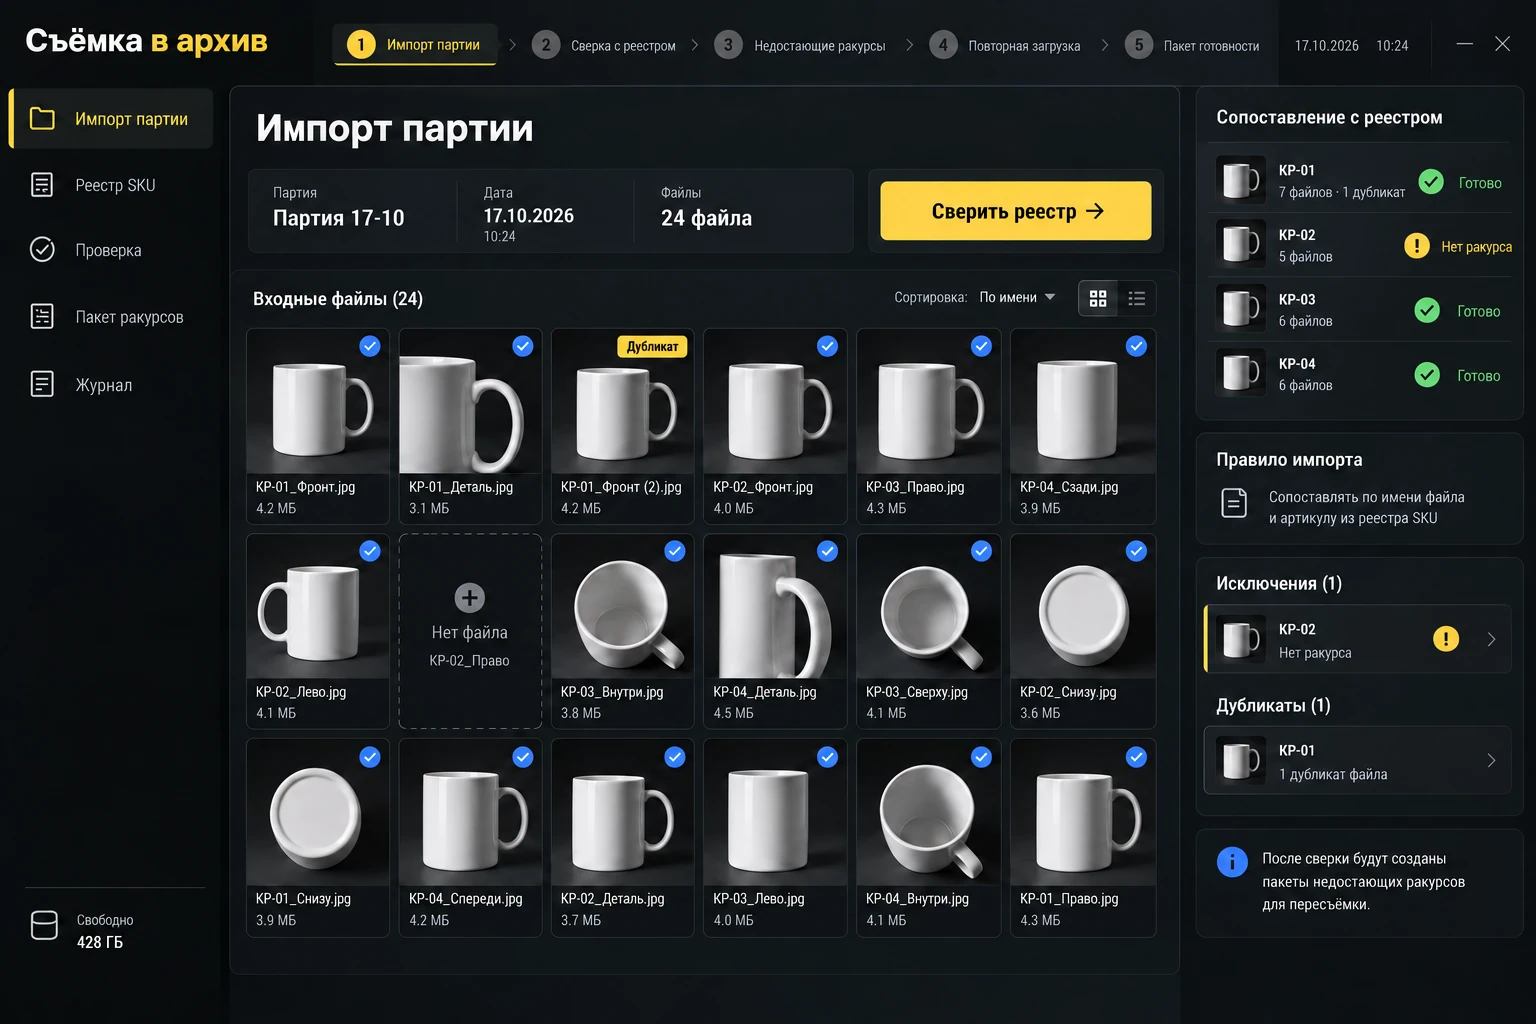Click the Журнал sidebar icon
The image size is (1536, 1024).
pyautogui.click(x=42, y=384)
